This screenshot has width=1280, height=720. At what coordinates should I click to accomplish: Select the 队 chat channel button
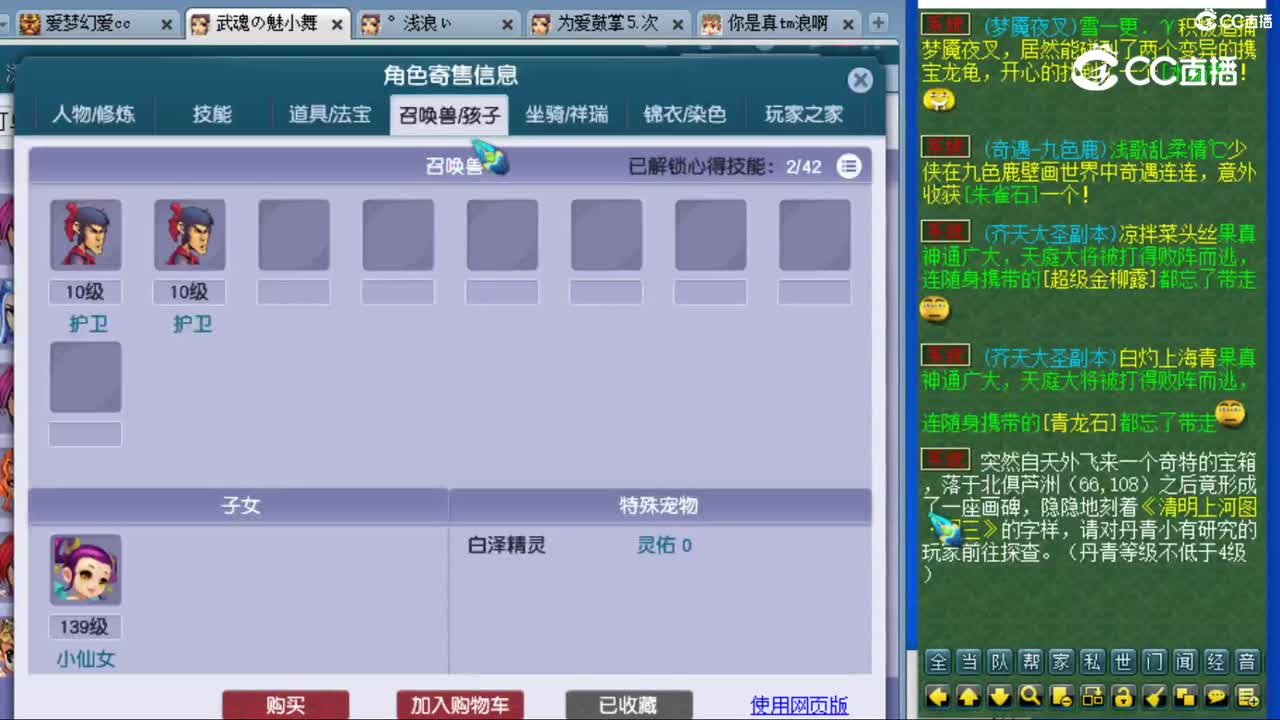(999, 662)
